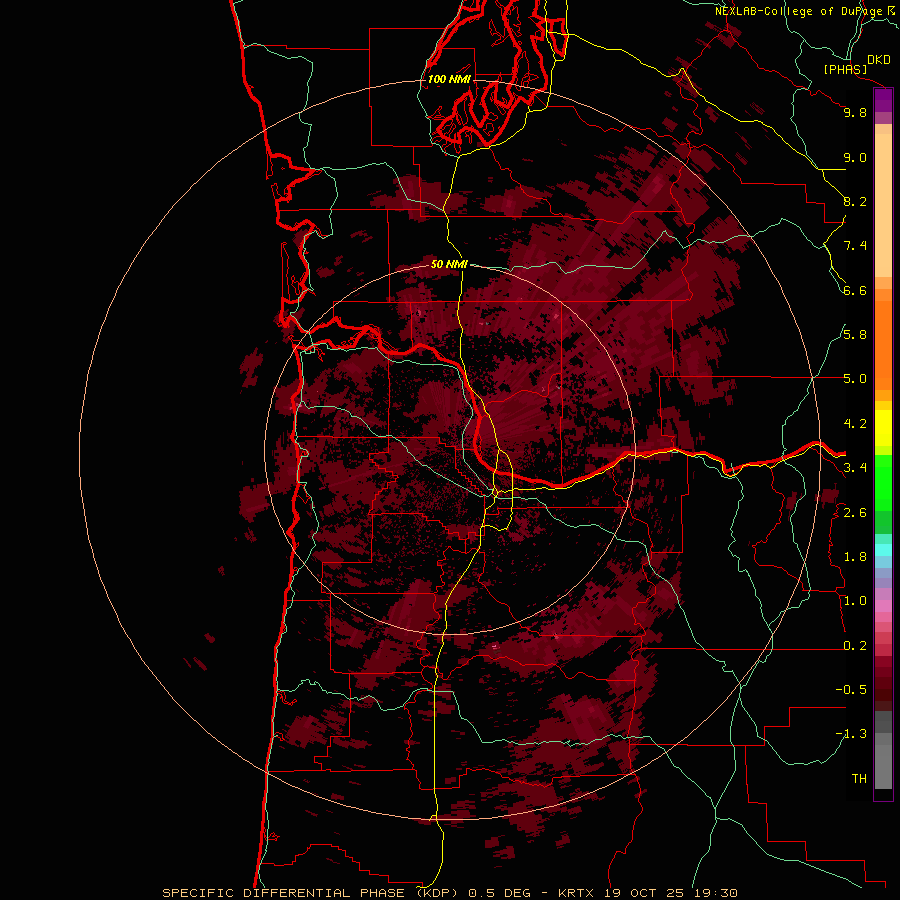Click the 1.8 scale value

click(855, 557)
